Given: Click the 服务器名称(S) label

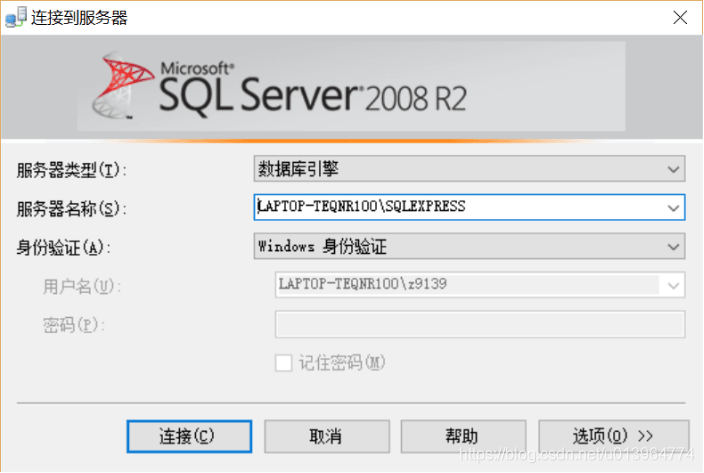Looking at the screenshot, I should (x=71, y=209).
